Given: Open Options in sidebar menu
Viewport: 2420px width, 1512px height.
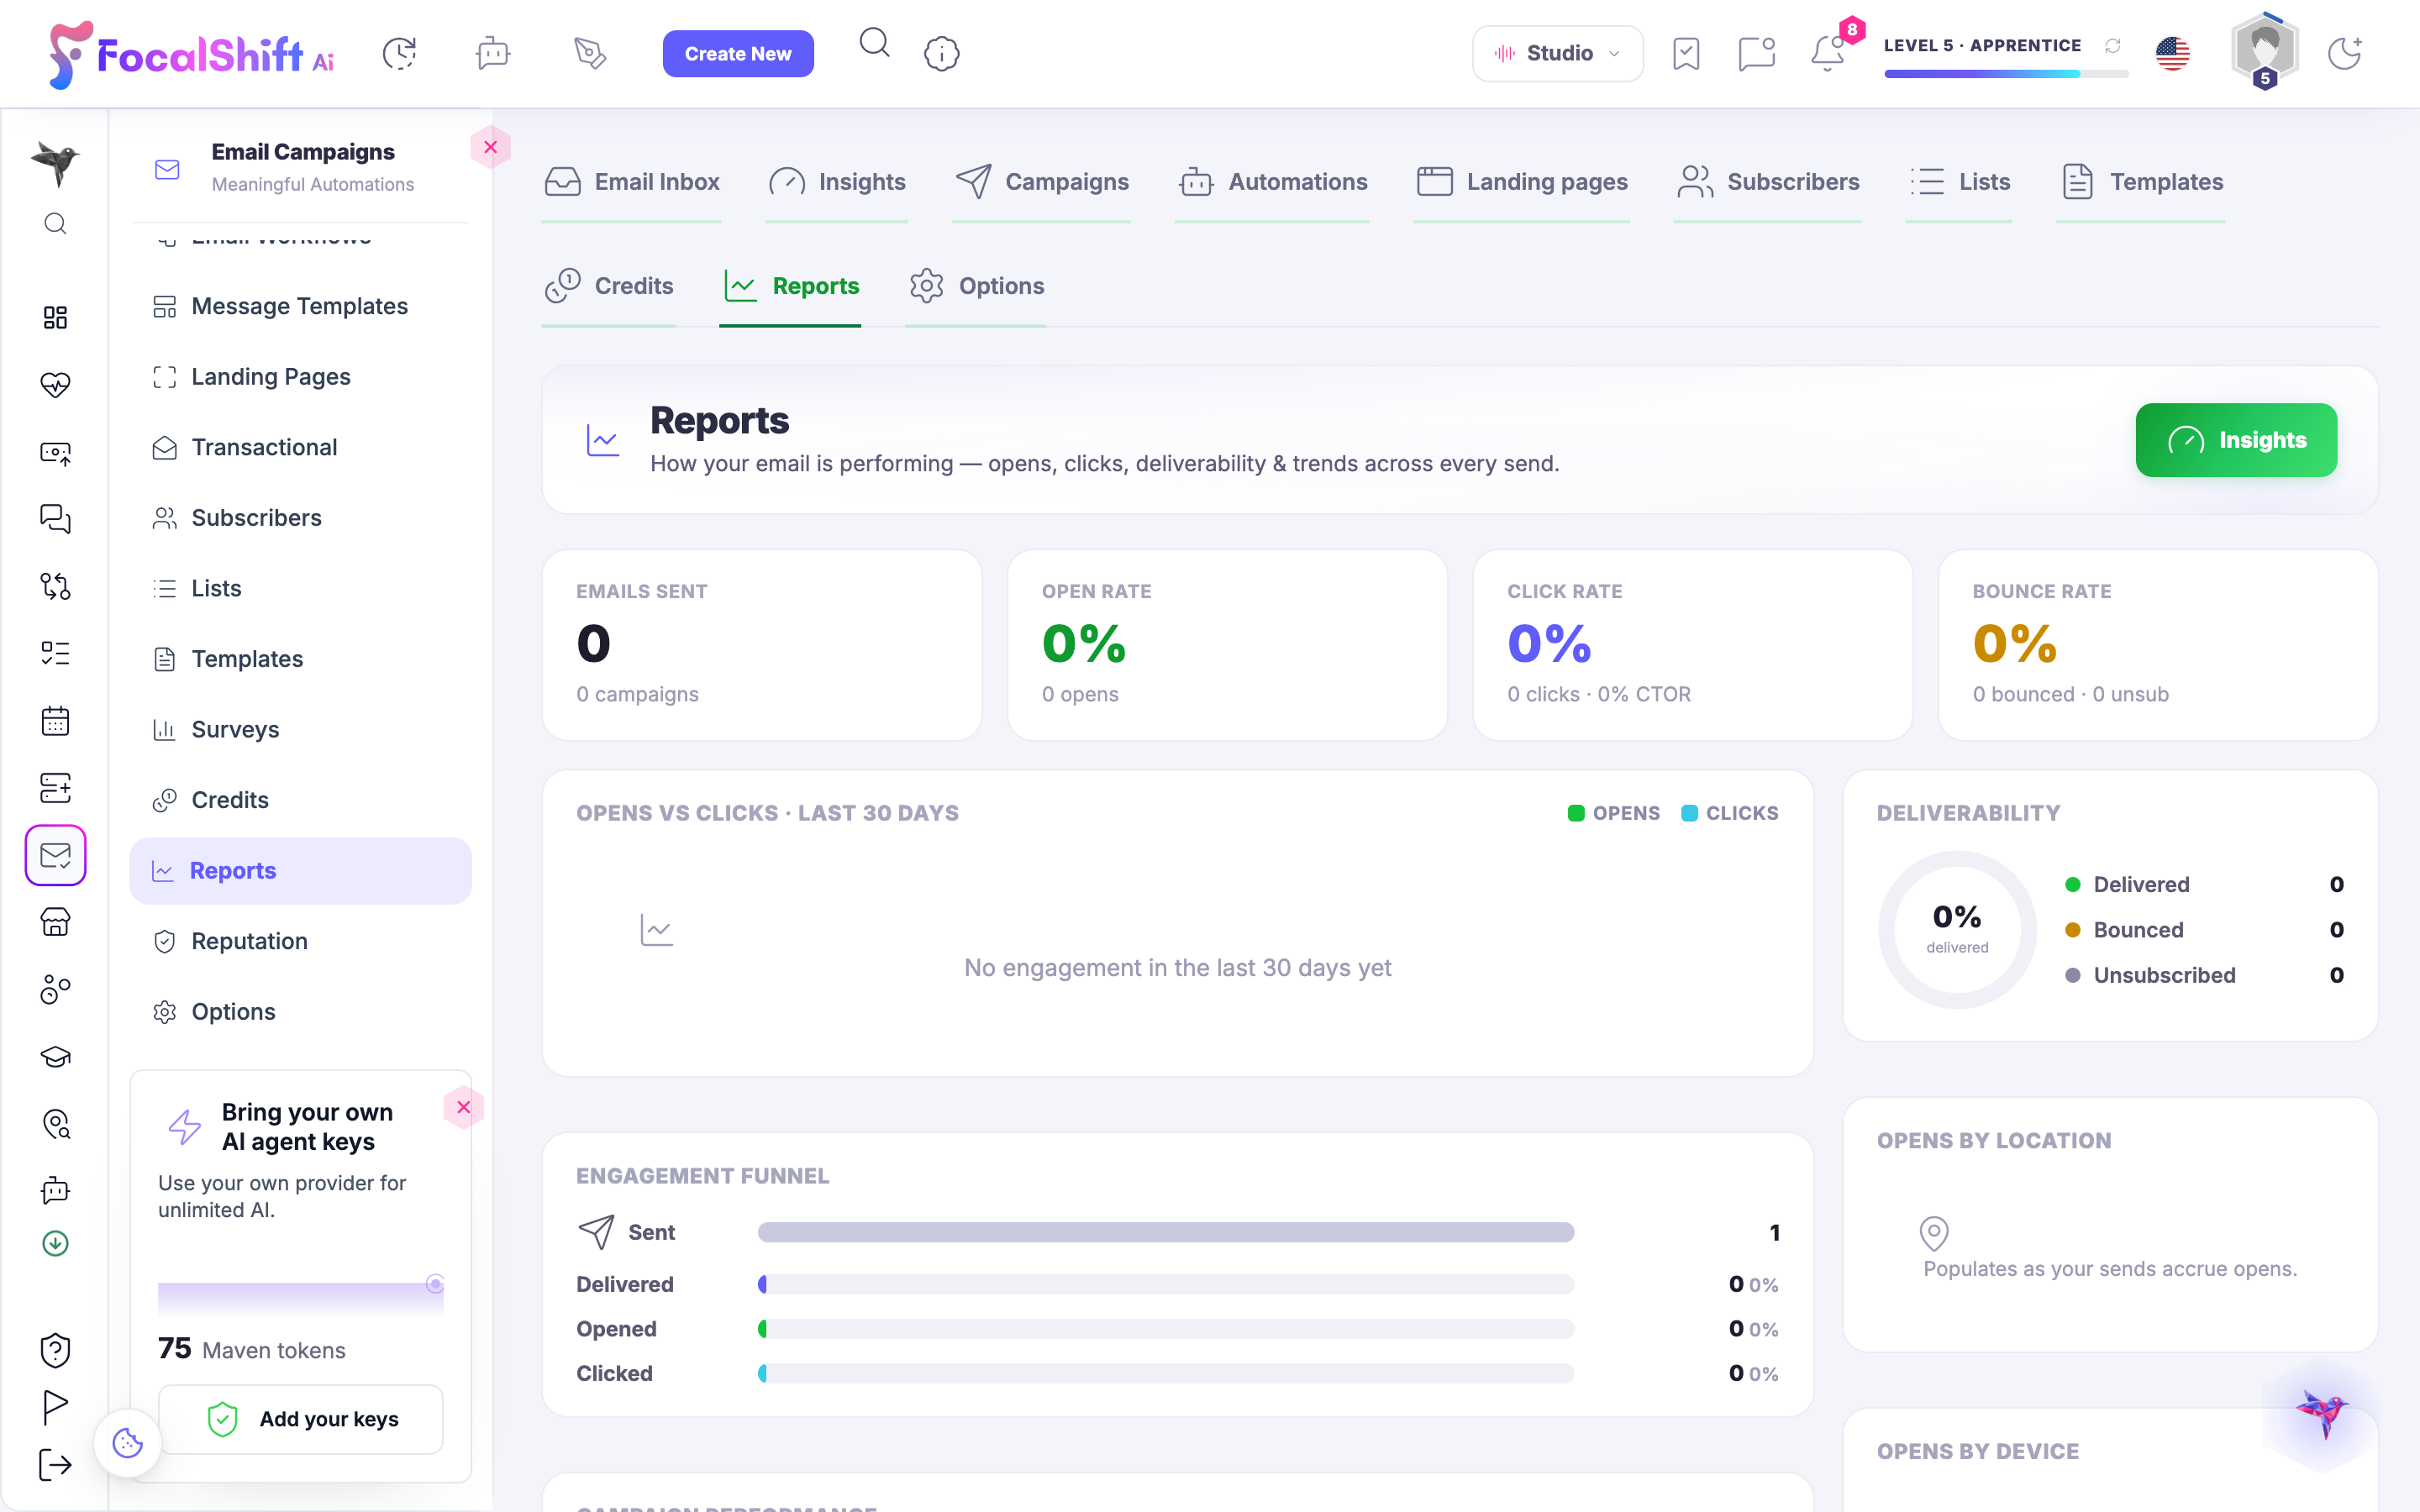Looking at the screenshot, I should (300, 1012).
